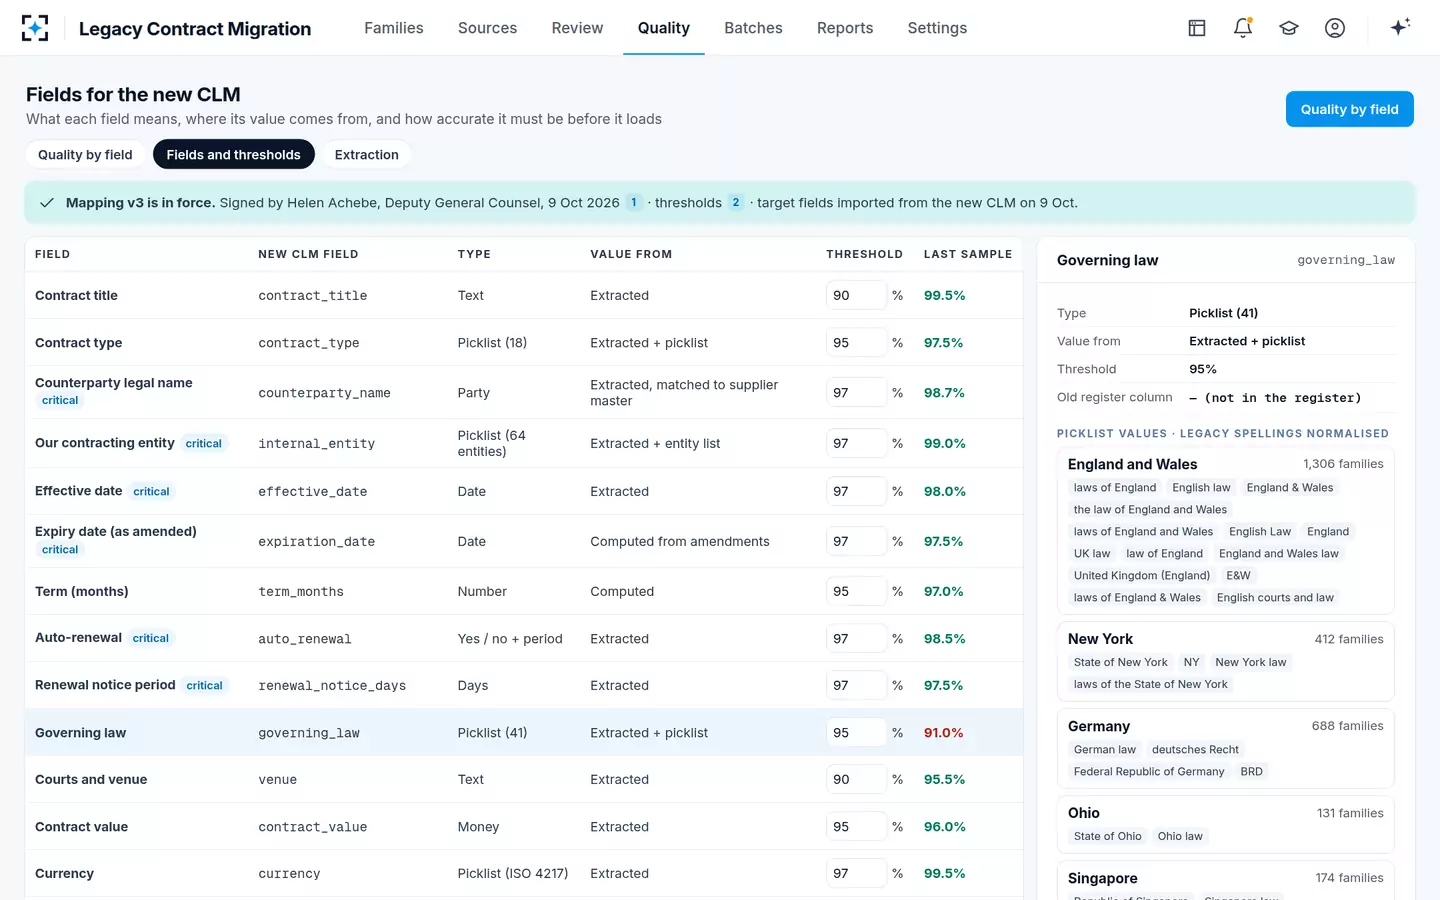Select Fields and thresholds pill

click(x=234, y=154)
